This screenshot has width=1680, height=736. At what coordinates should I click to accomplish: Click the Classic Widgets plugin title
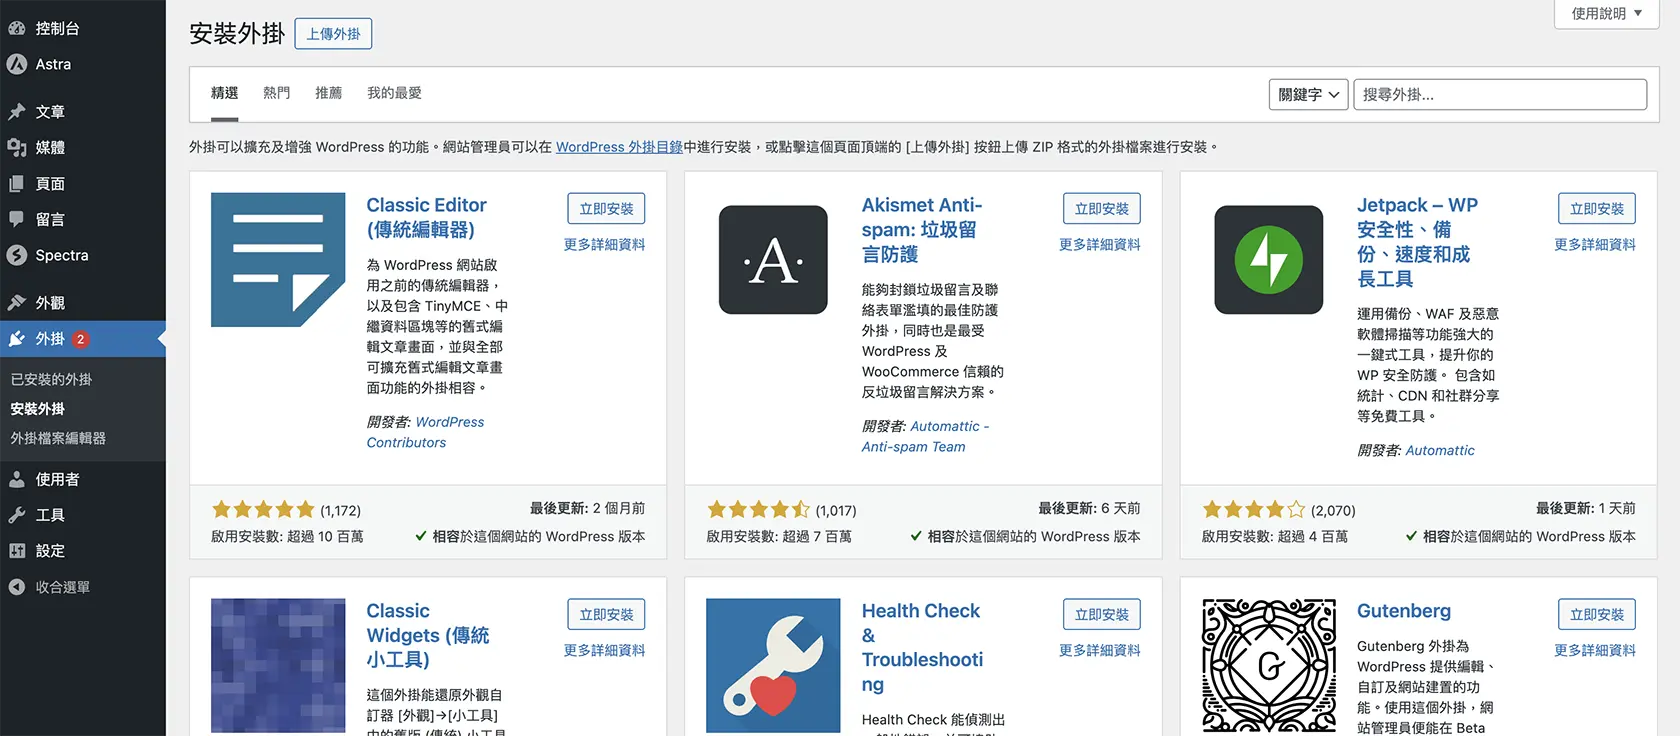428,635
